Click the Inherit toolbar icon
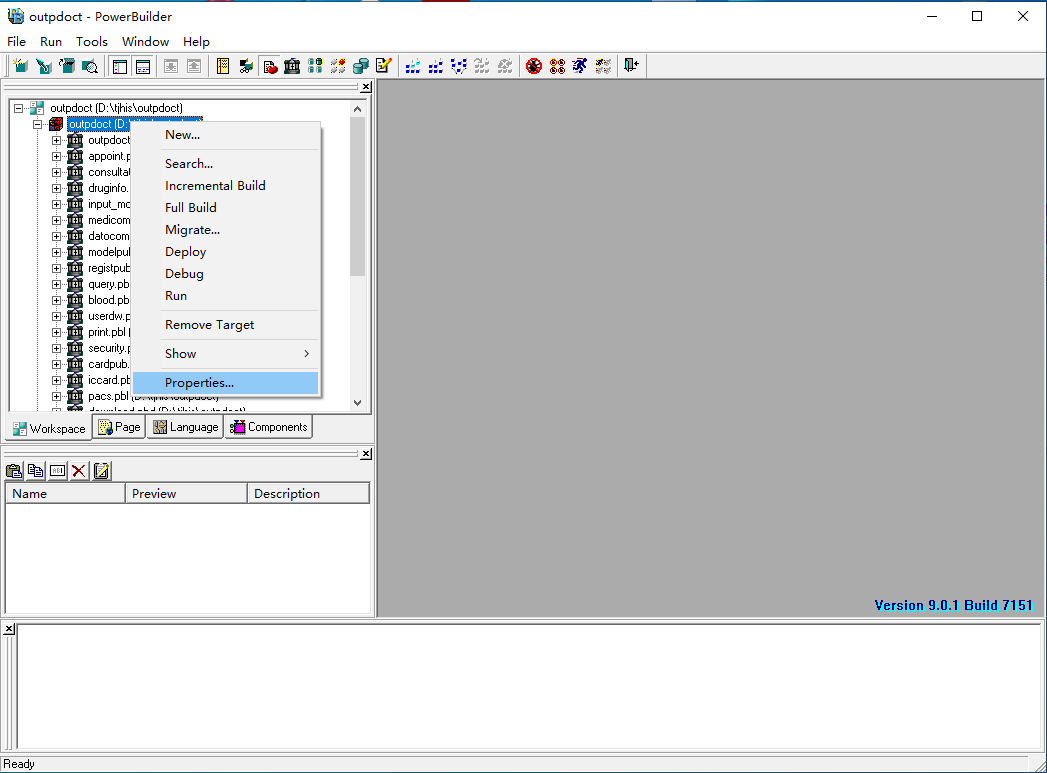Image resolution: width=1047 pixels, height=773 pixels. (x=44, y=65)
